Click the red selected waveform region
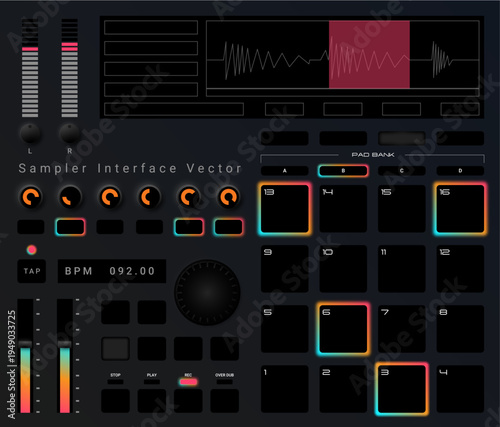The width and height of the screenshot is (500, 427). pos(369,54)
